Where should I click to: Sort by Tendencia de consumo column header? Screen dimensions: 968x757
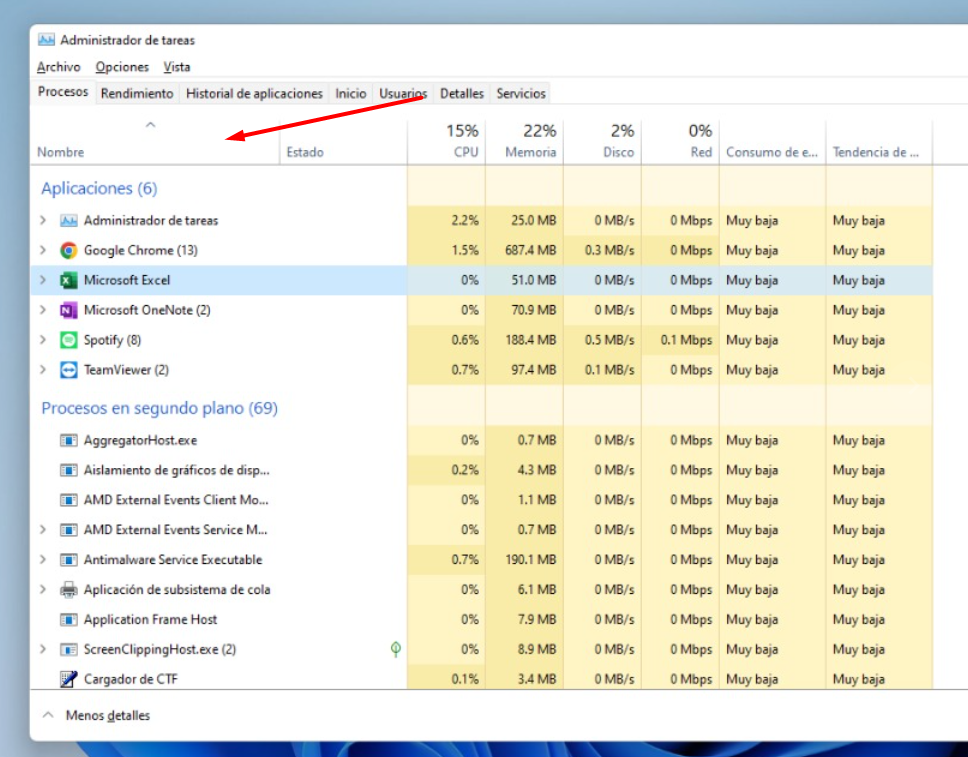coord(879,141)
